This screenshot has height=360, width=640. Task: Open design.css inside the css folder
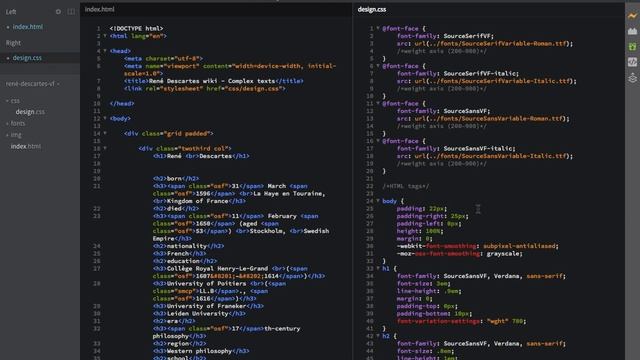pyautogui.click(x=30, y=112)
